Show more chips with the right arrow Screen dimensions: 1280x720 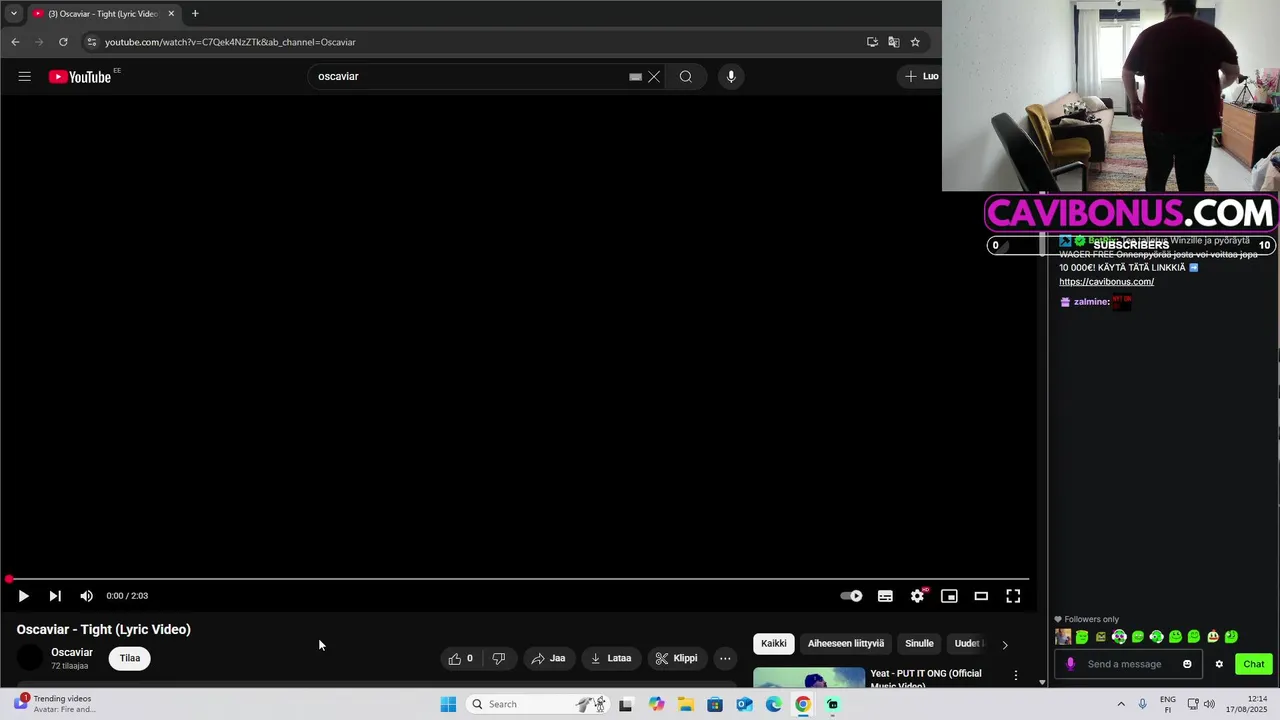1005,645
